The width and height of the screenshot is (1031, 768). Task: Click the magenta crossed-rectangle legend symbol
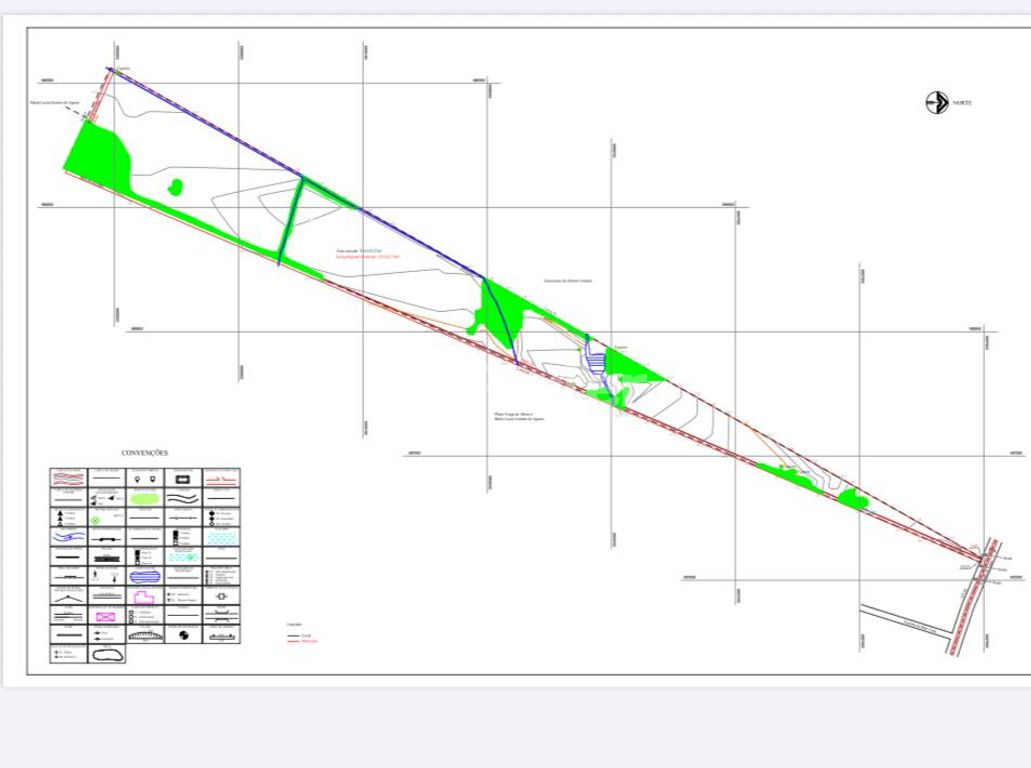click(x=107, y=615)
